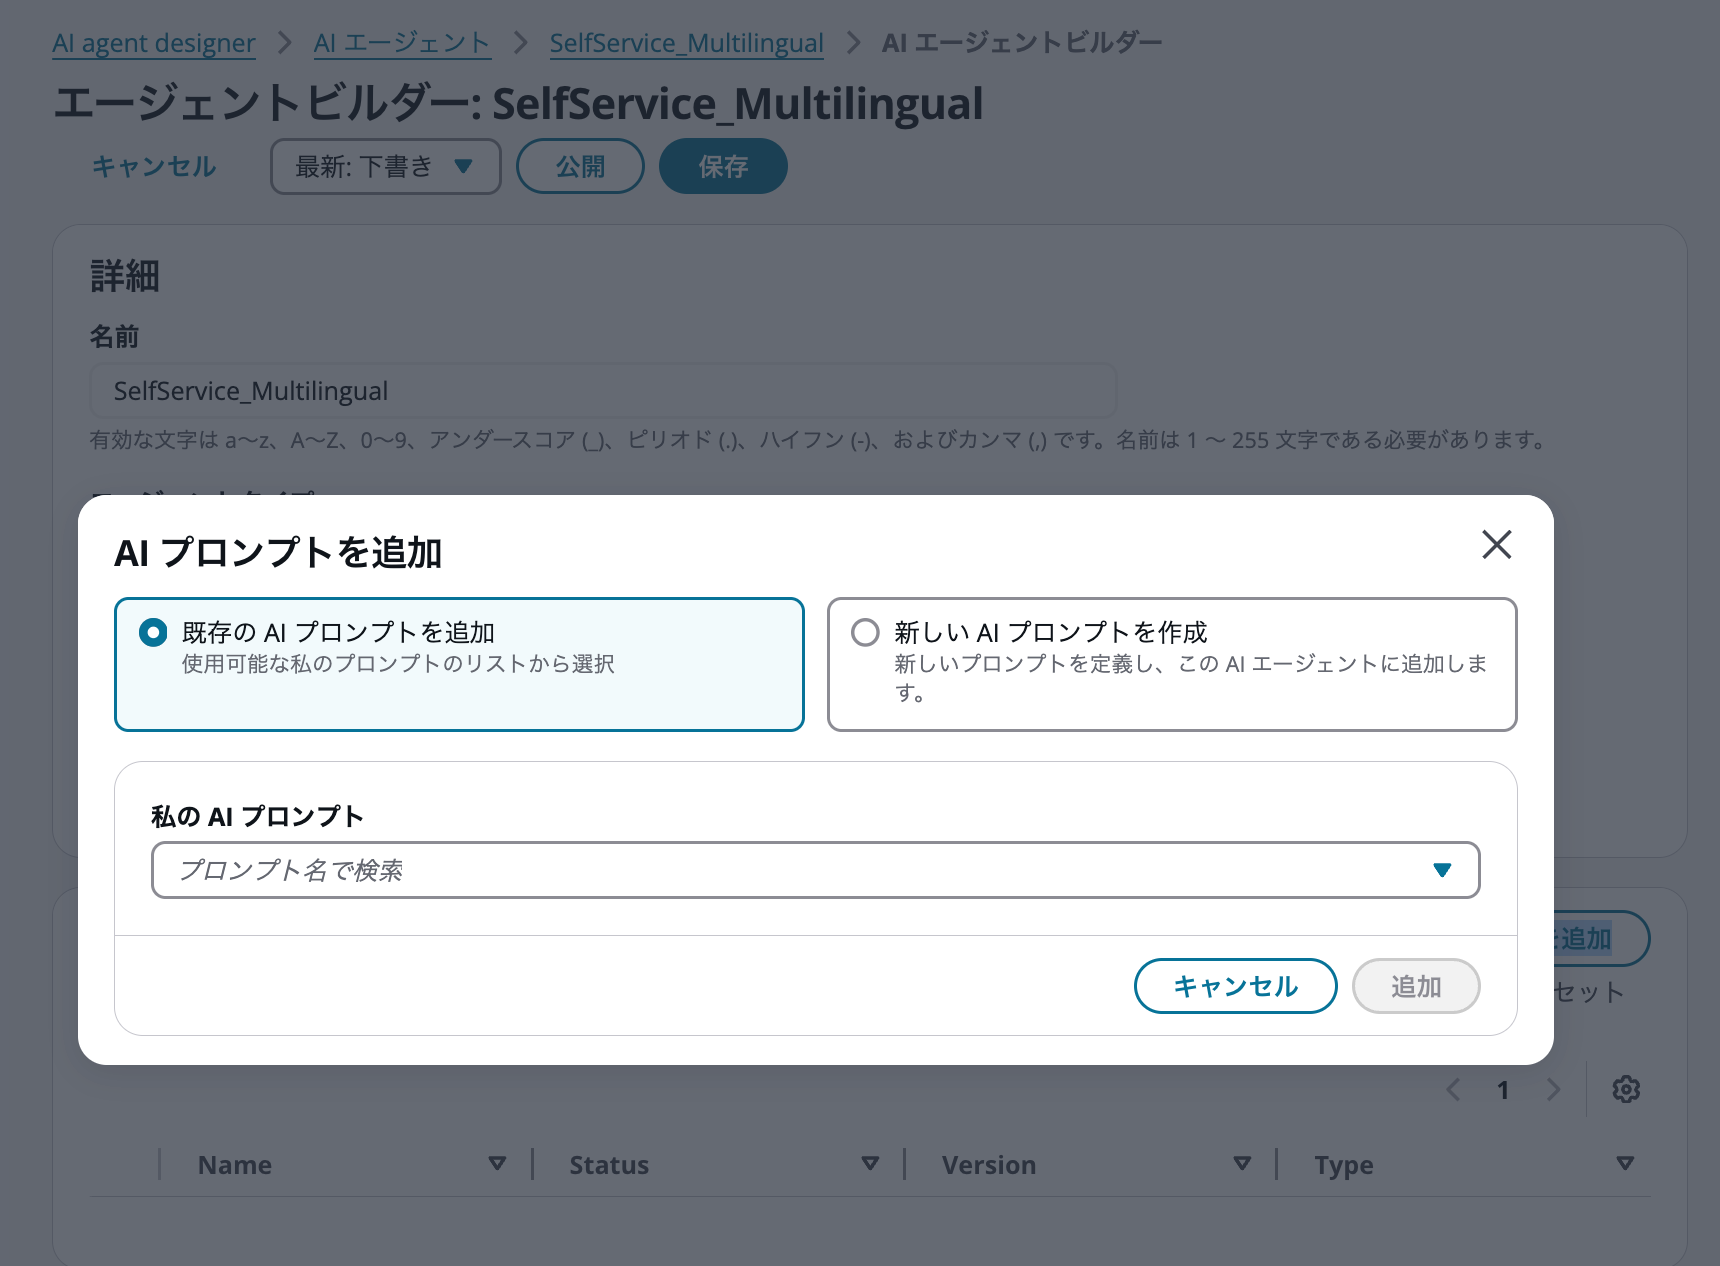1720x1266 pixels.
Task: Click the 保存 button
Action: click(722, 166)
